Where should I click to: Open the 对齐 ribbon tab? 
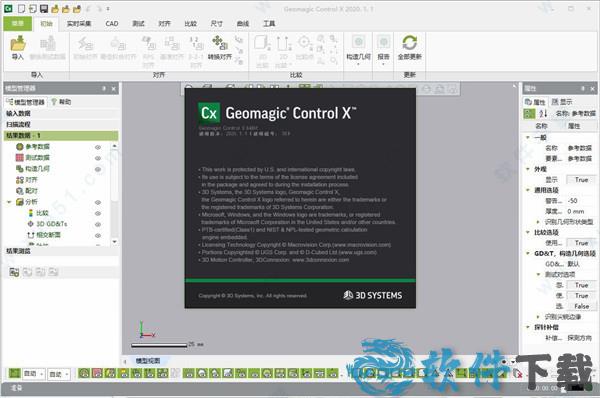164,24
